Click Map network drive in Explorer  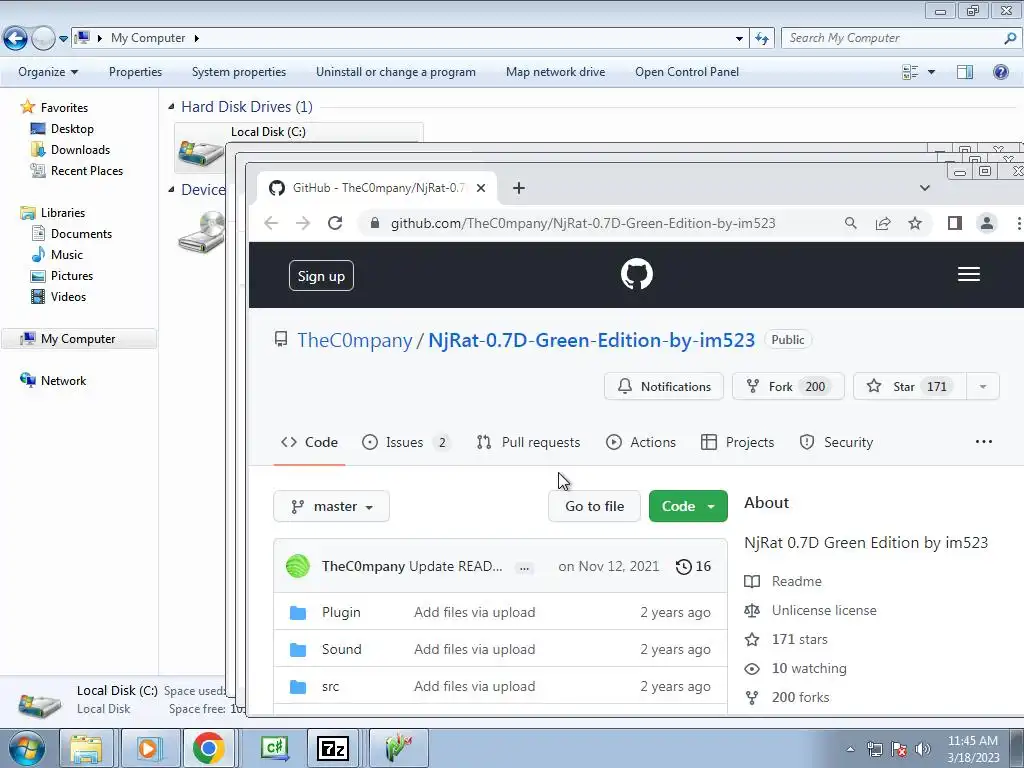pos(555,72)
